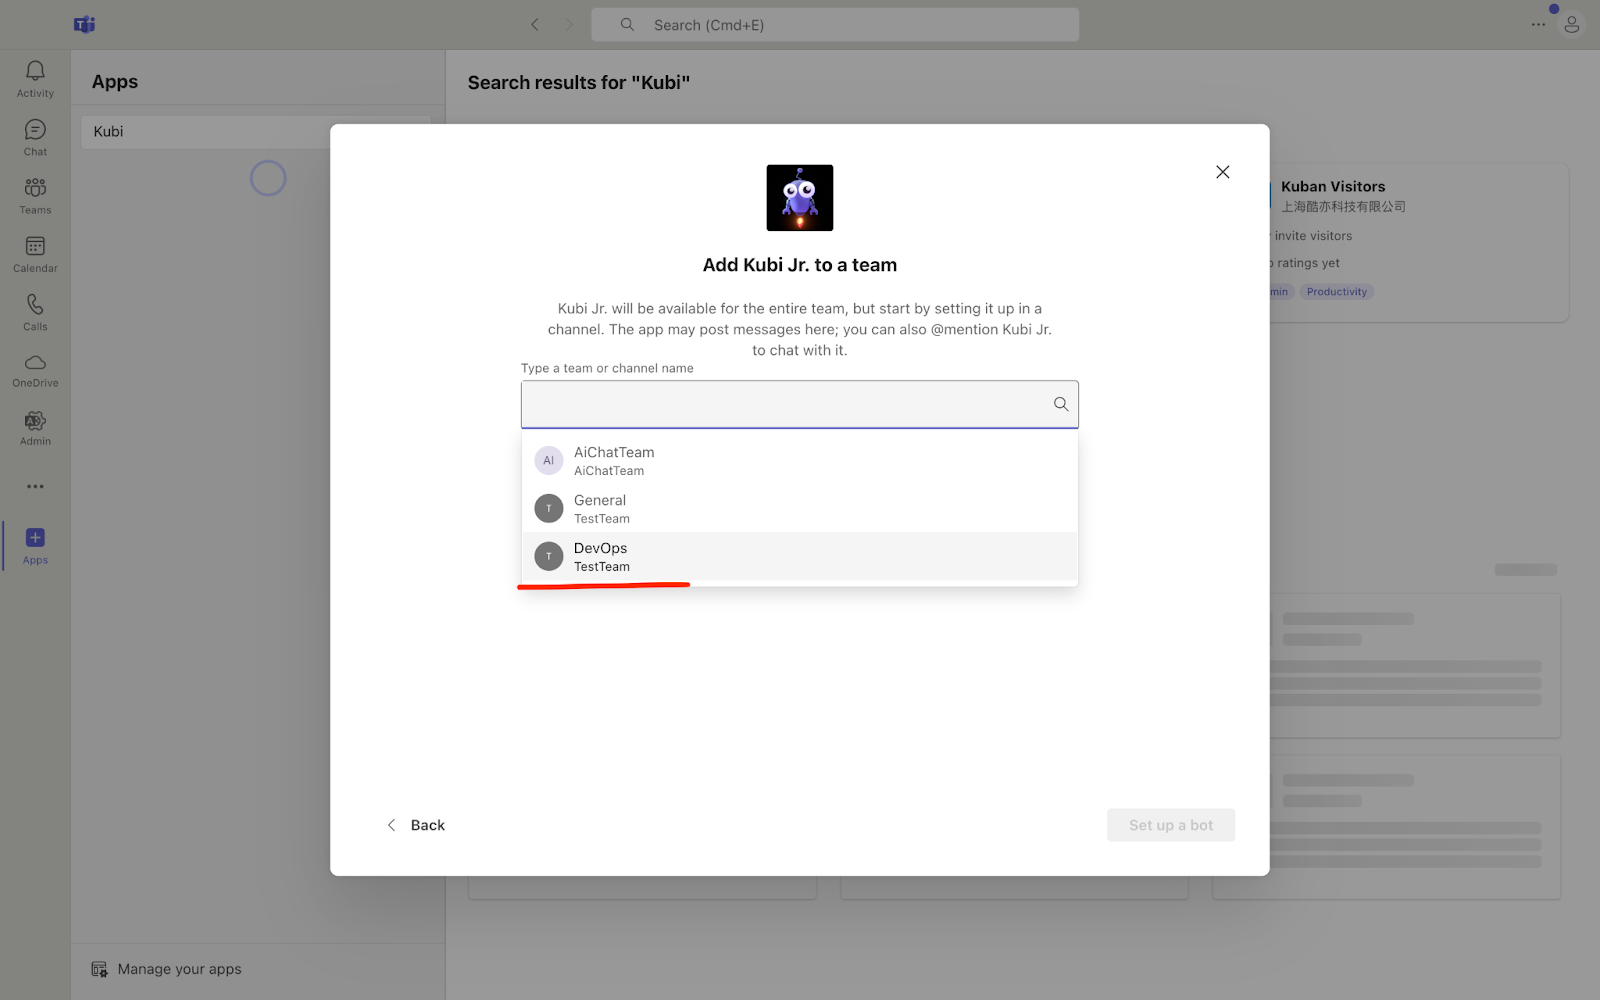Navigate back with the top arrow

(535, 25)
